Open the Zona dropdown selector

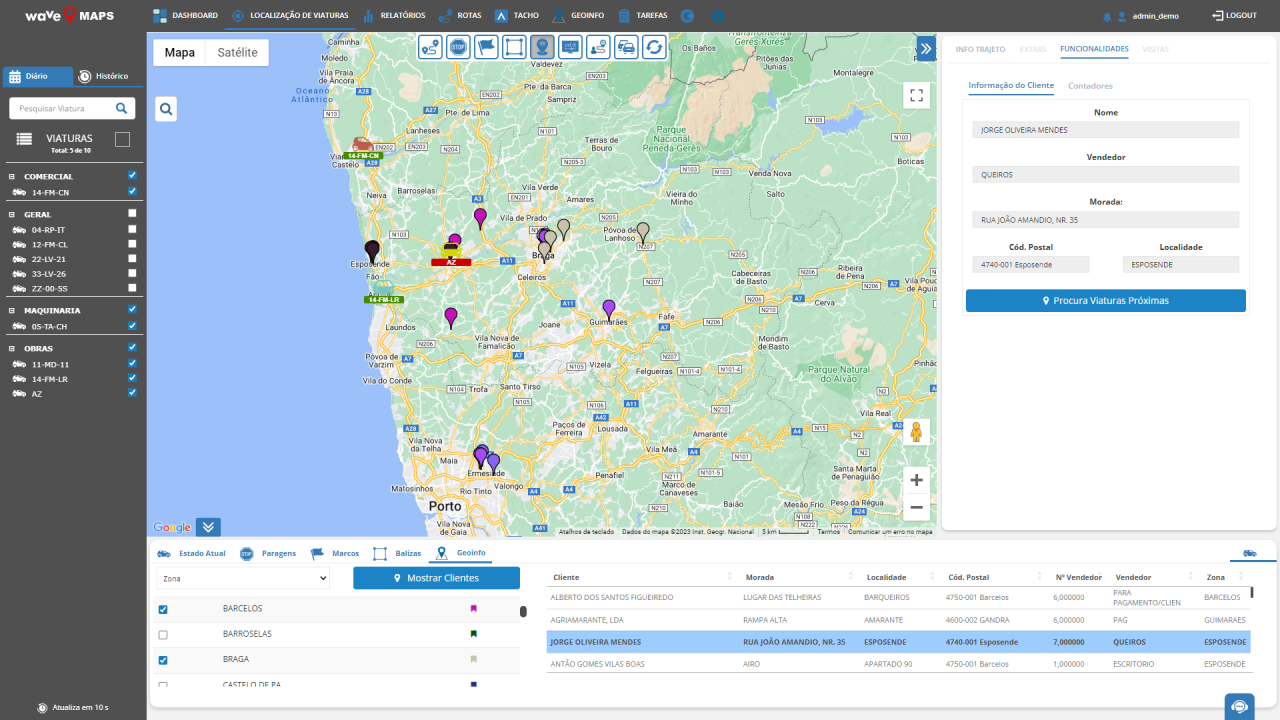pos(243,578)
